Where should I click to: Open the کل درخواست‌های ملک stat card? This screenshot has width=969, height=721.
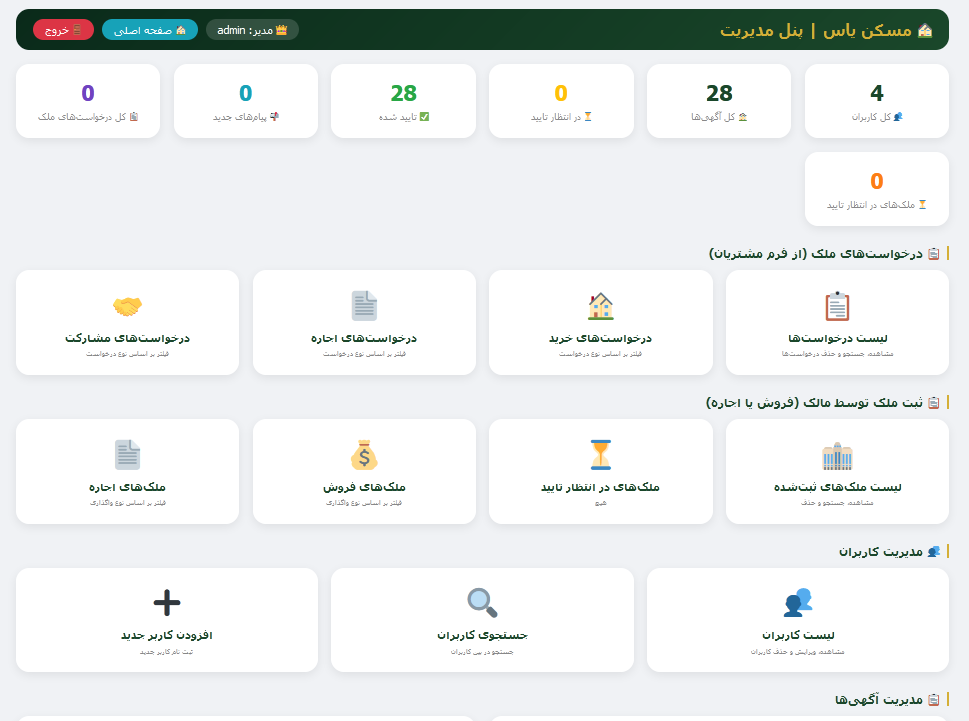(88, 101)
